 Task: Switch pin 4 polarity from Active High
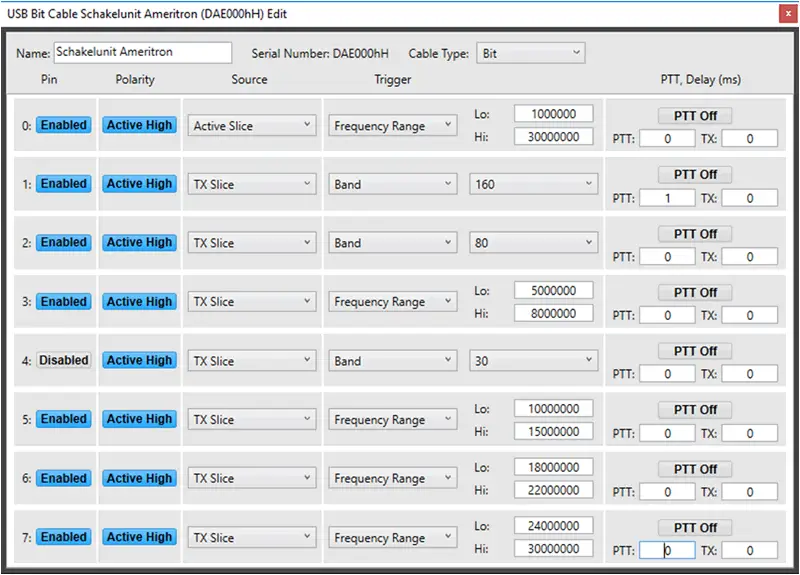[x=139, y=360]
